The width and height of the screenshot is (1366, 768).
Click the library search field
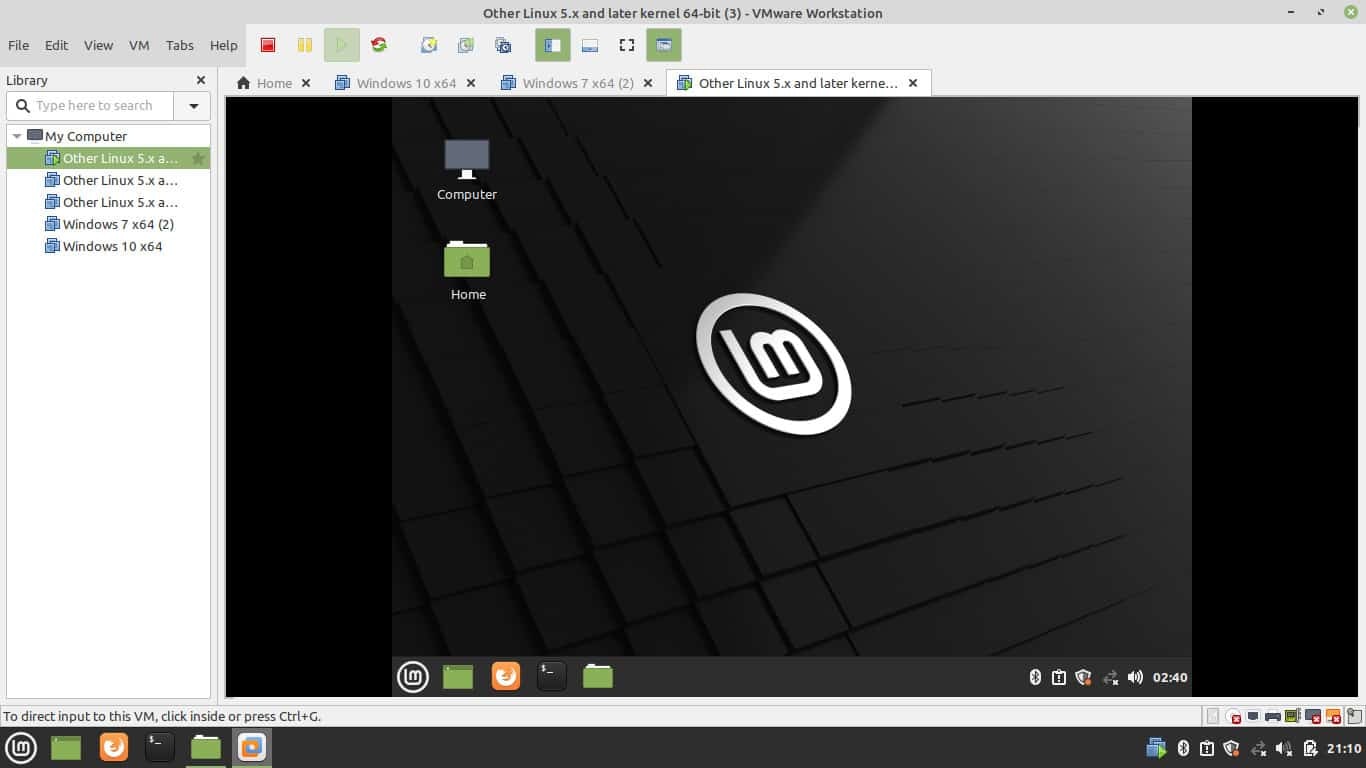(x=91, y=105)
